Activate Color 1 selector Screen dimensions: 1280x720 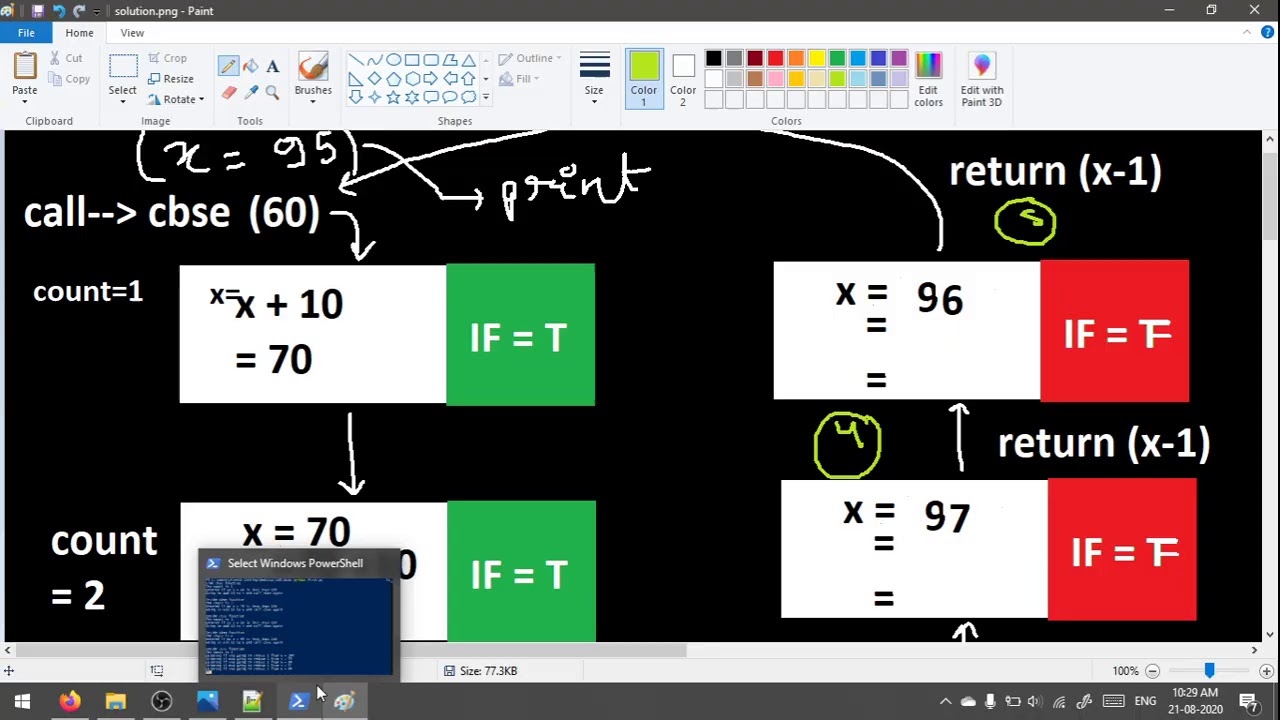tap(644, 79)
